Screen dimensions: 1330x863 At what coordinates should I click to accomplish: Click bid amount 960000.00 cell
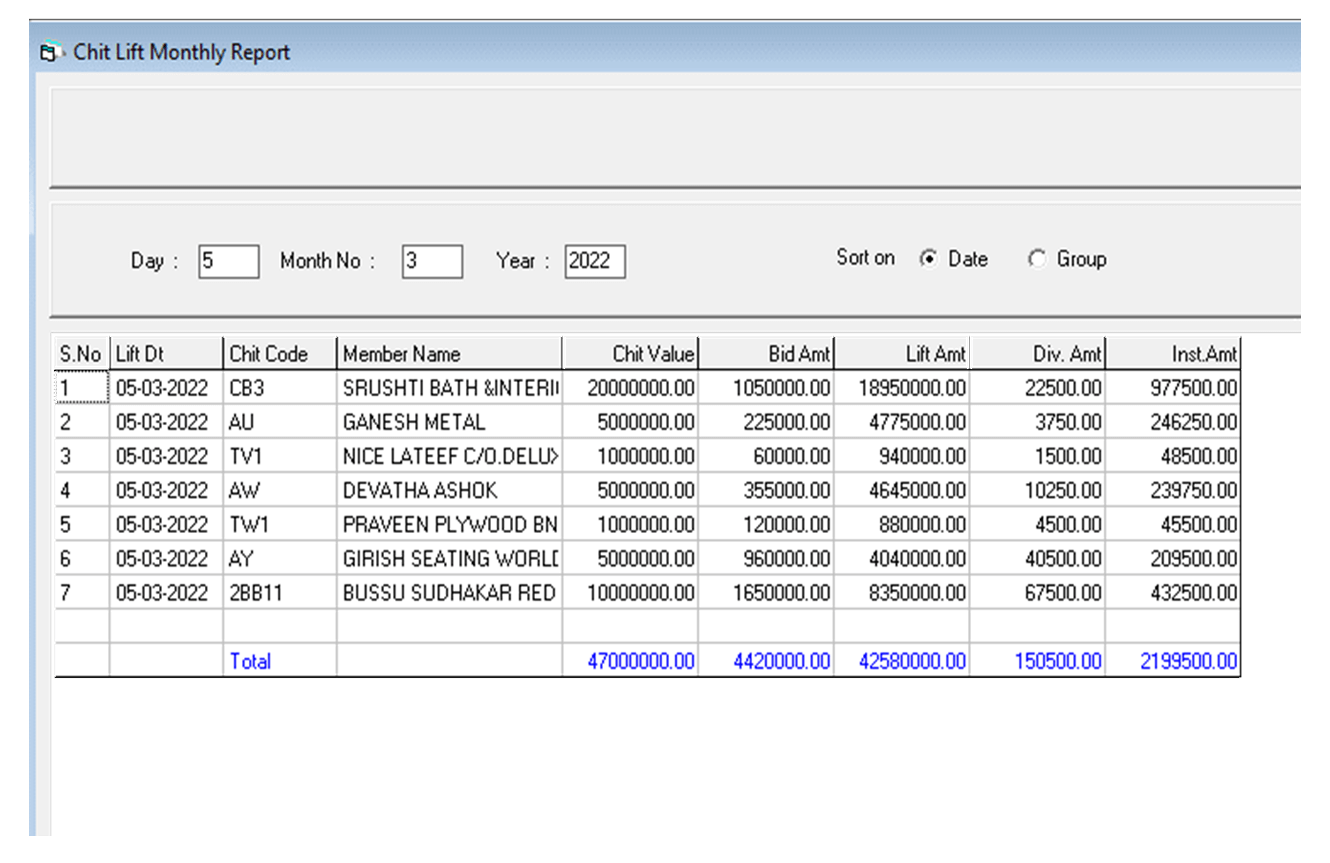[767, 558]
